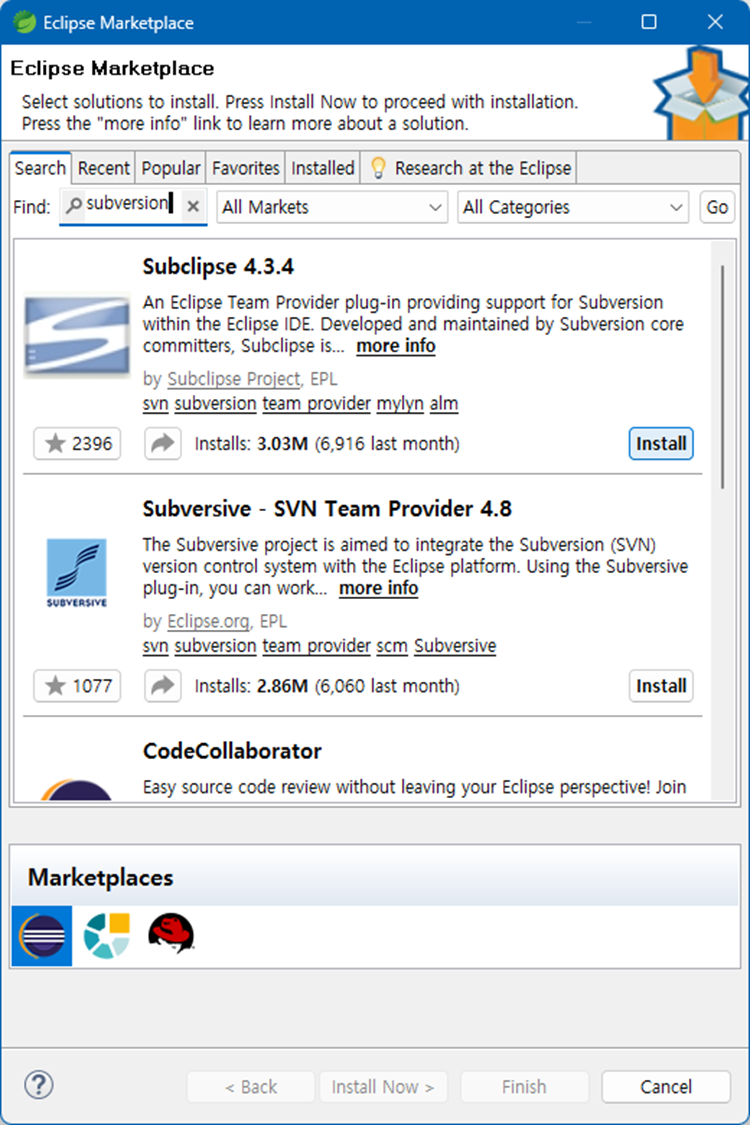Open more info link for Subclipse

click(395, 346)
